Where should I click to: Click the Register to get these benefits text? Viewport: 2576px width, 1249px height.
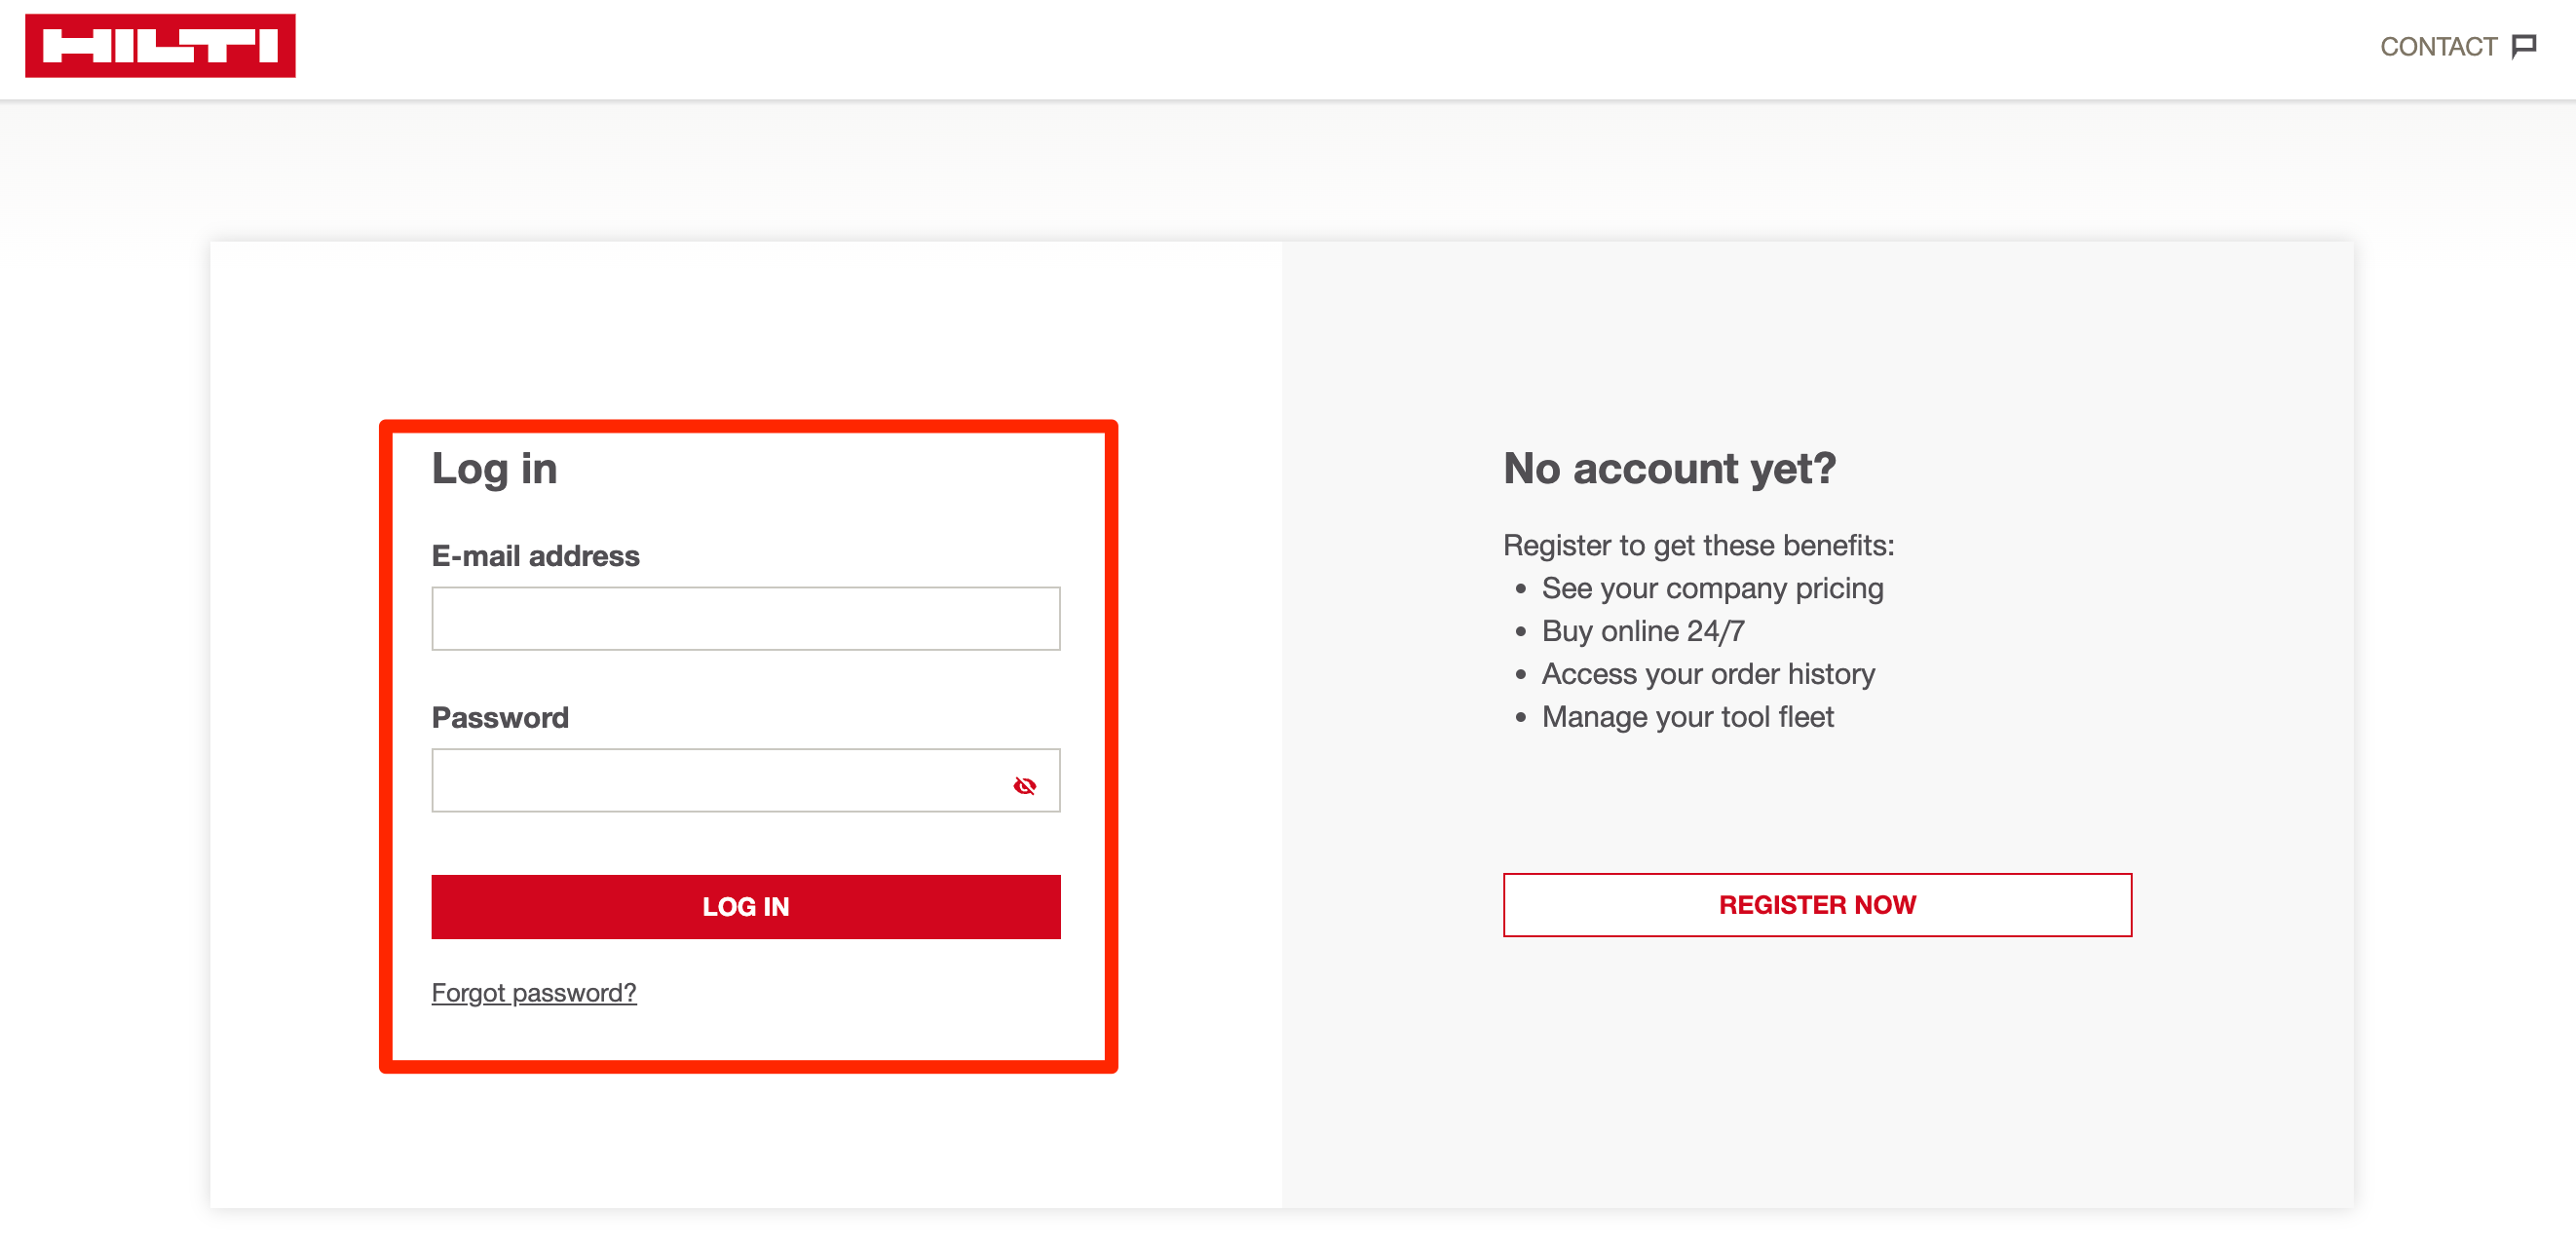tap(1698, 545)
